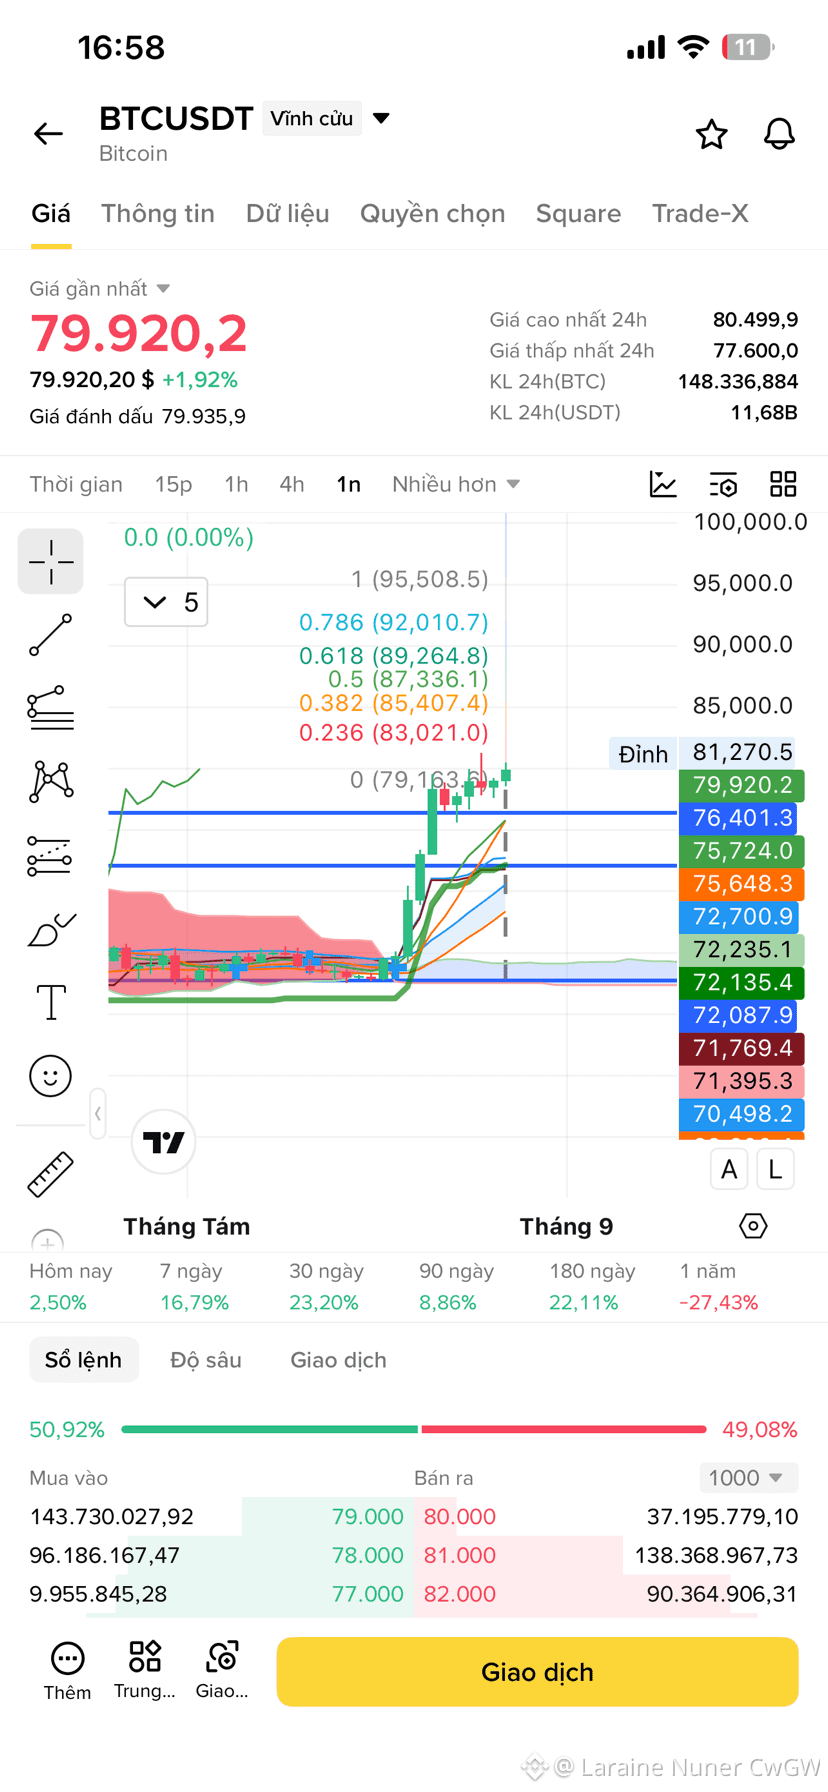Open the 1000 order book grouping dropdown

point(747,1478)
